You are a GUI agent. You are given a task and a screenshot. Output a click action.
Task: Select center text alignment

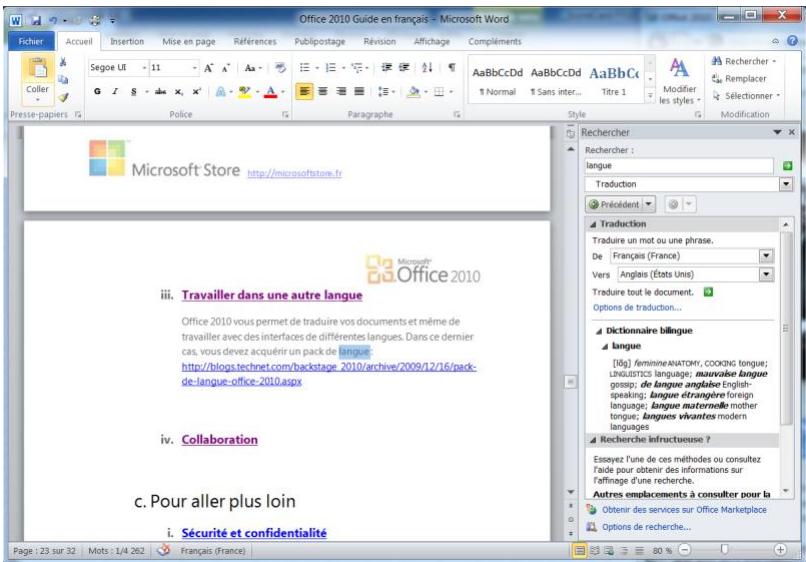(323, 92)
